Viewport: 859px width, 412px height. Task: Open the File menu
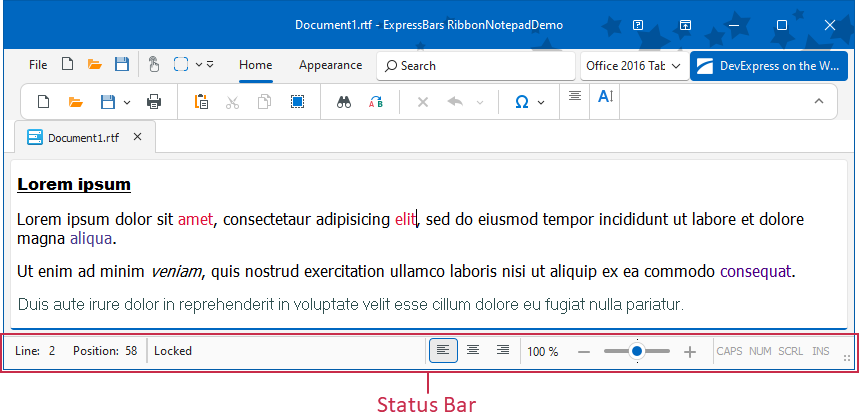coord(38,65)
